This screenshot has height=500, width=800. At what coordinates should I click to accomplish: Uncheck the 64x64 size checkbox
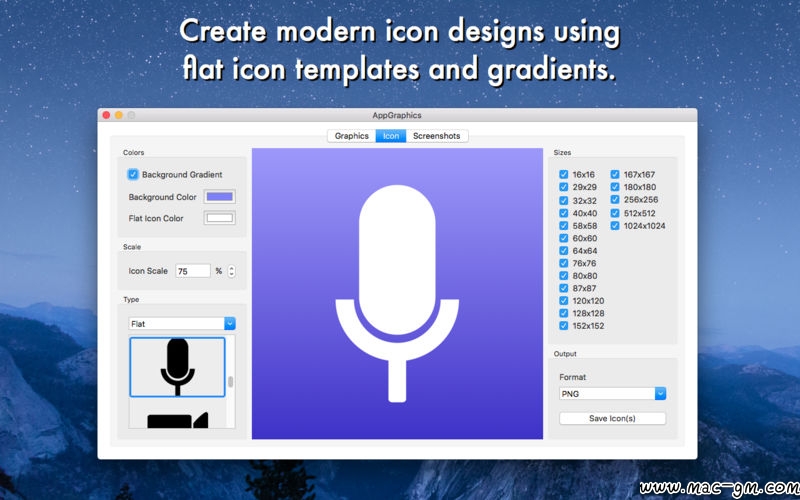pyautogui.click(x=563, y=251)
